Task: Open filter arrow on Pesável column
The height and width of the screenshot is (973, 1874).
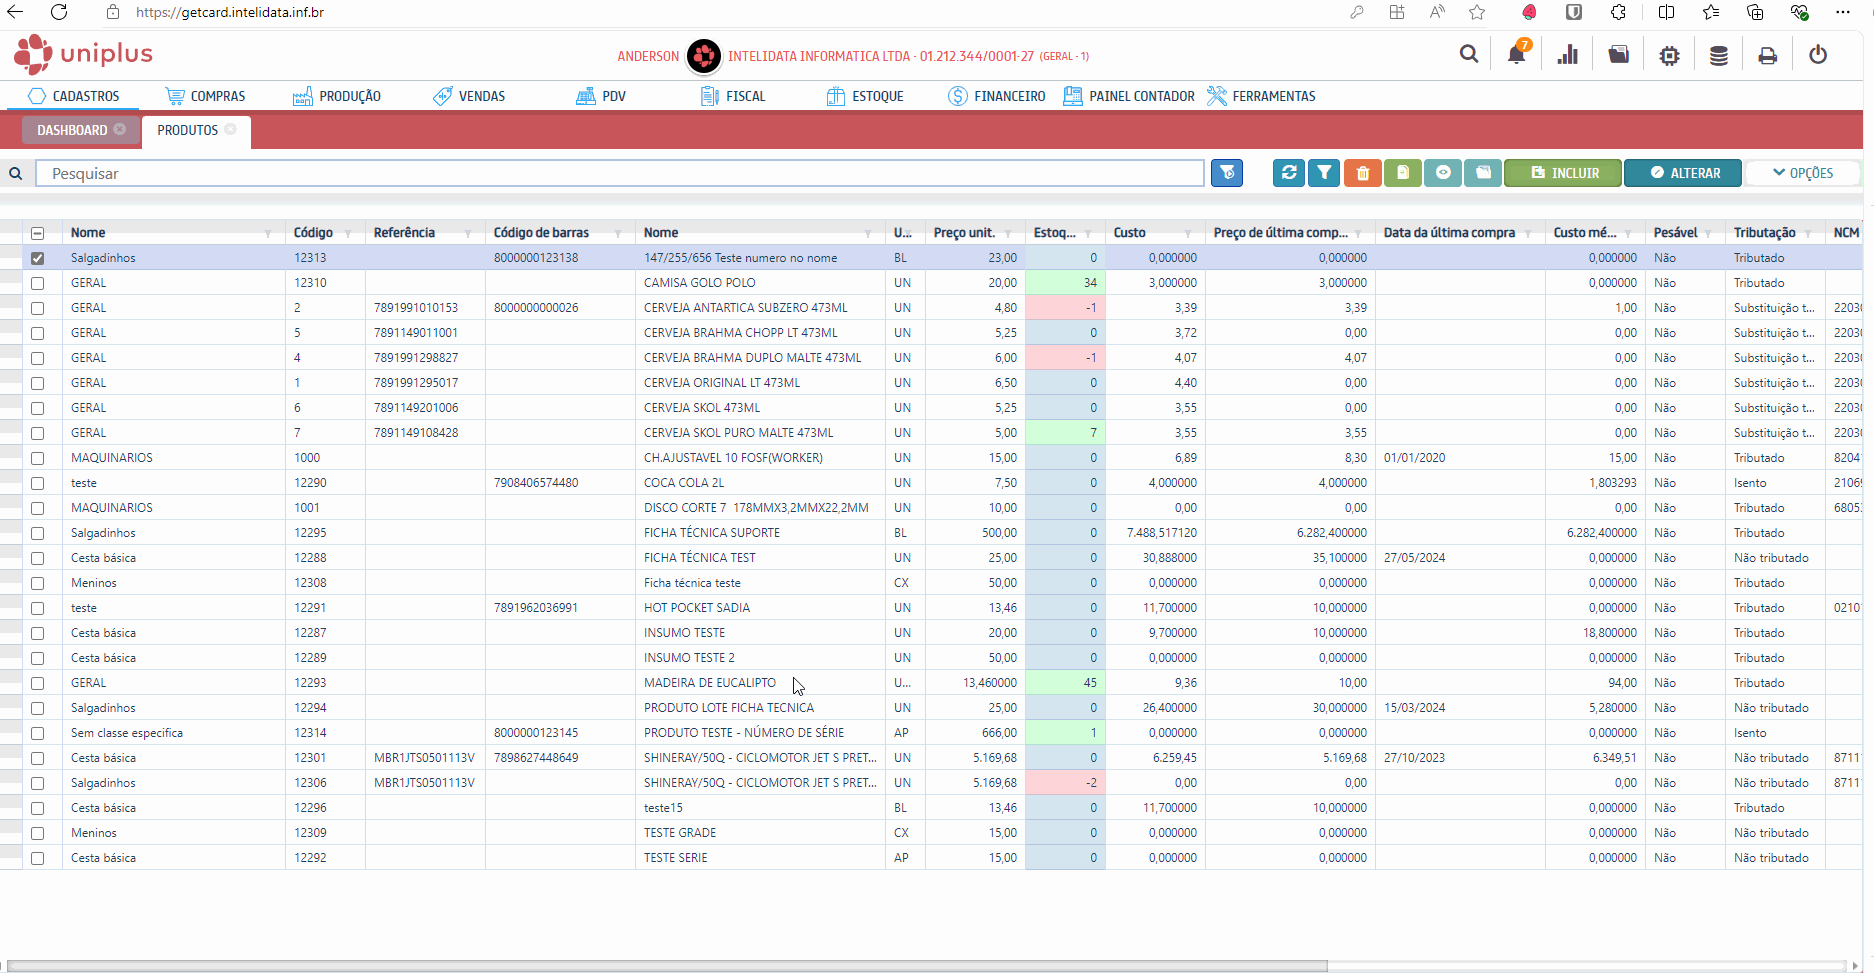Action: pyautogui.click(x=1708, y=233)
